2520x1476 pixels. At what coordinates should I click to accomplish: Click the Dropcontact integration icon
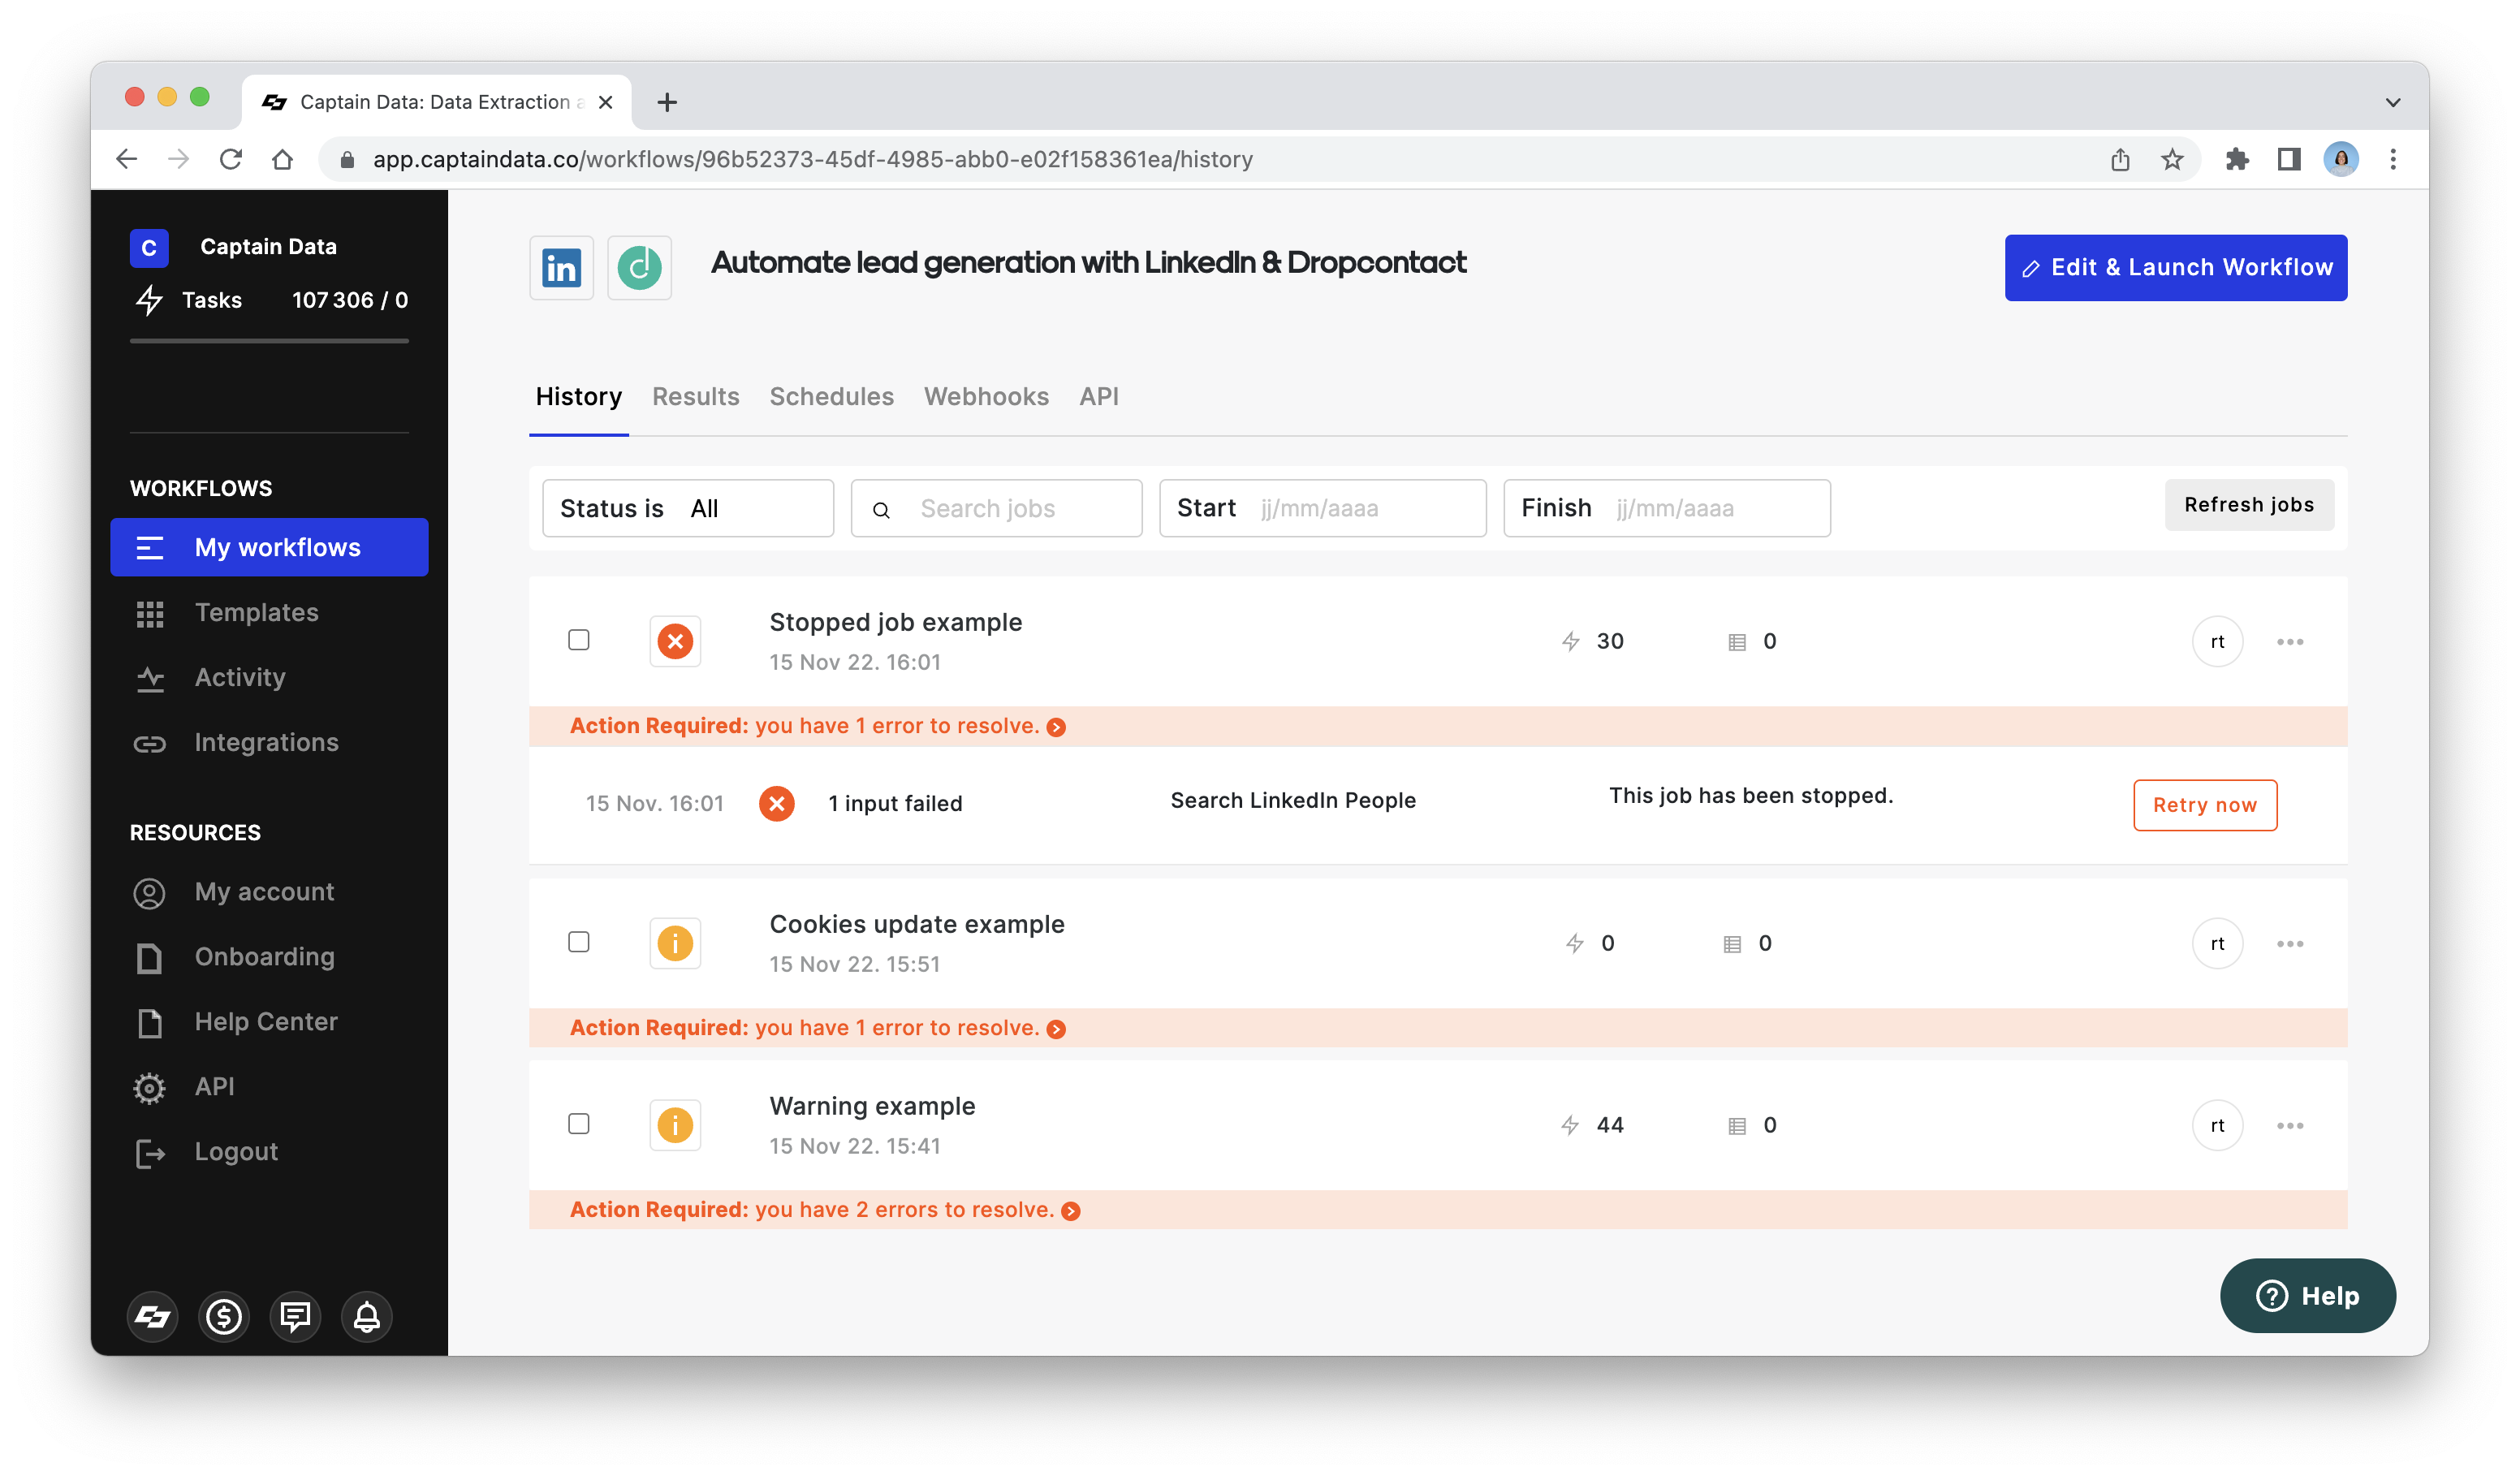(x=639, y=267)
